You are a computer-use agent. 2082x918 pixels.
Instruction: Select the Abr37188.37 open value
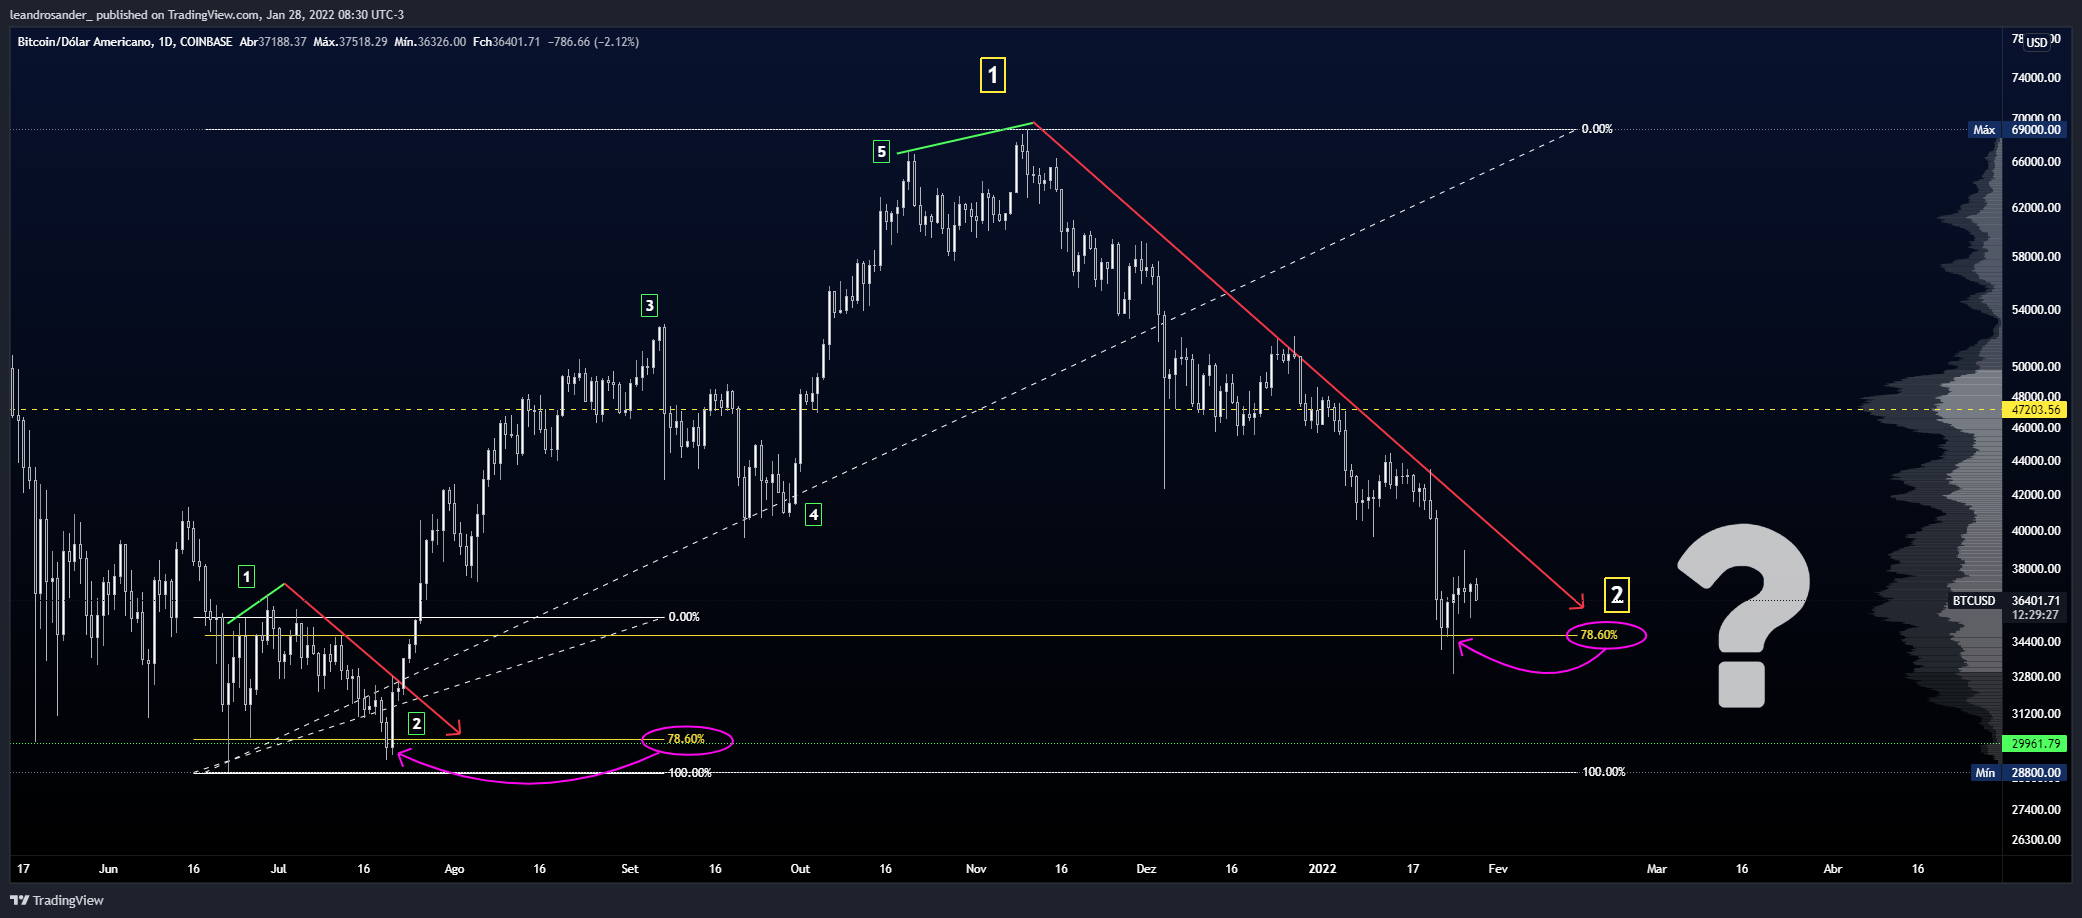pyautogui.click(x=273, y=42)
